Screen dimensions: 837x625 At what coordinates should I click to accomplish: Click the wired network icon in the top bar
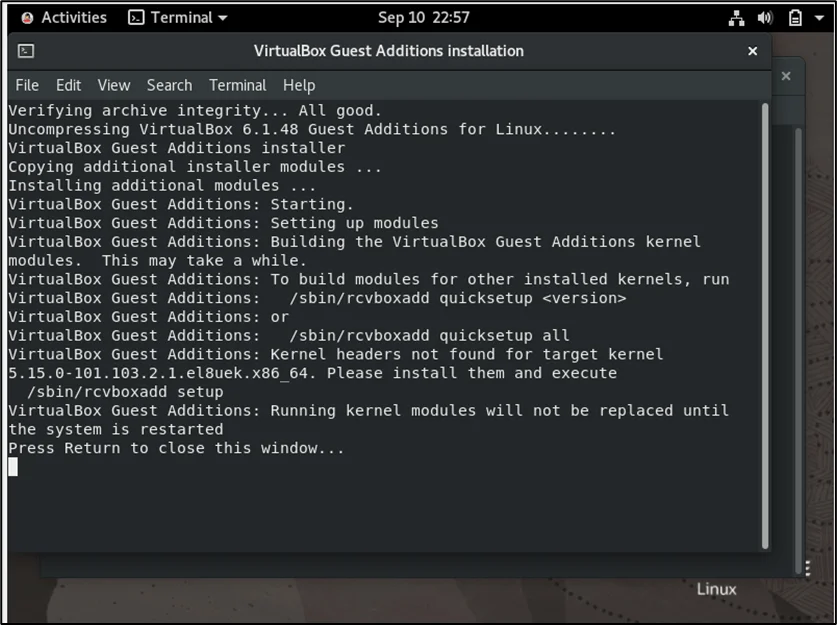[735, 17]
